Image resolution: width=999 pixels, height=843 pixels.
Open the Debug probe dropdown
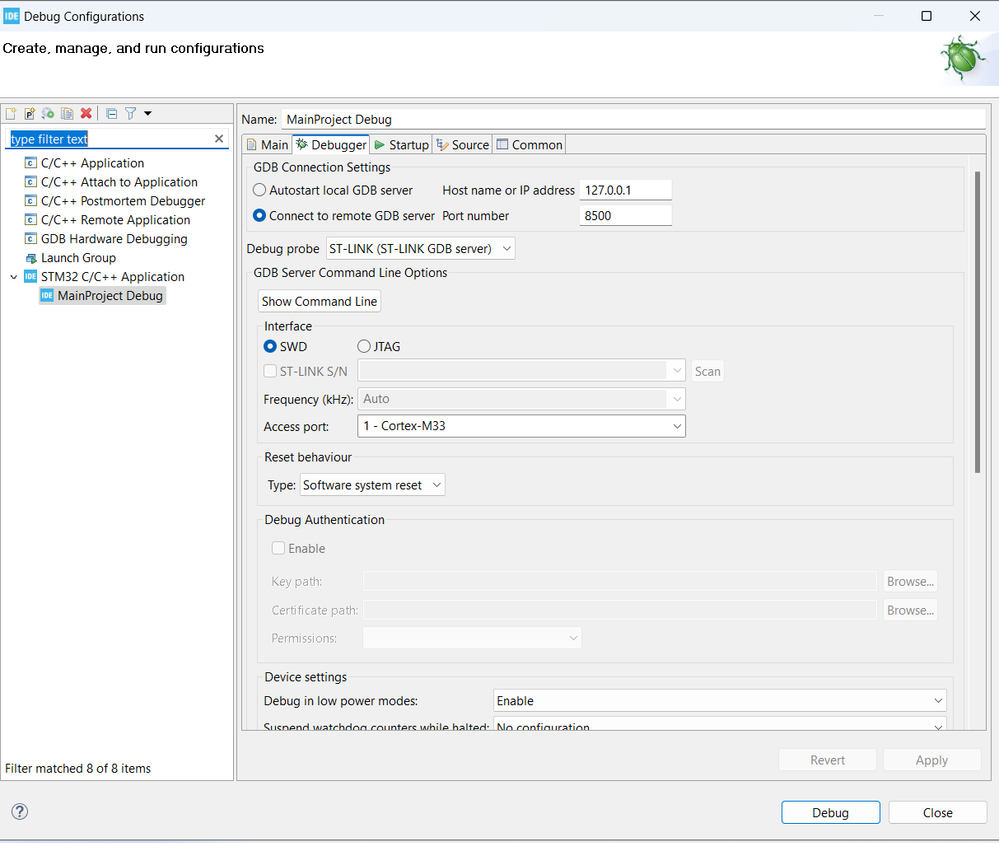pos(420,248)
